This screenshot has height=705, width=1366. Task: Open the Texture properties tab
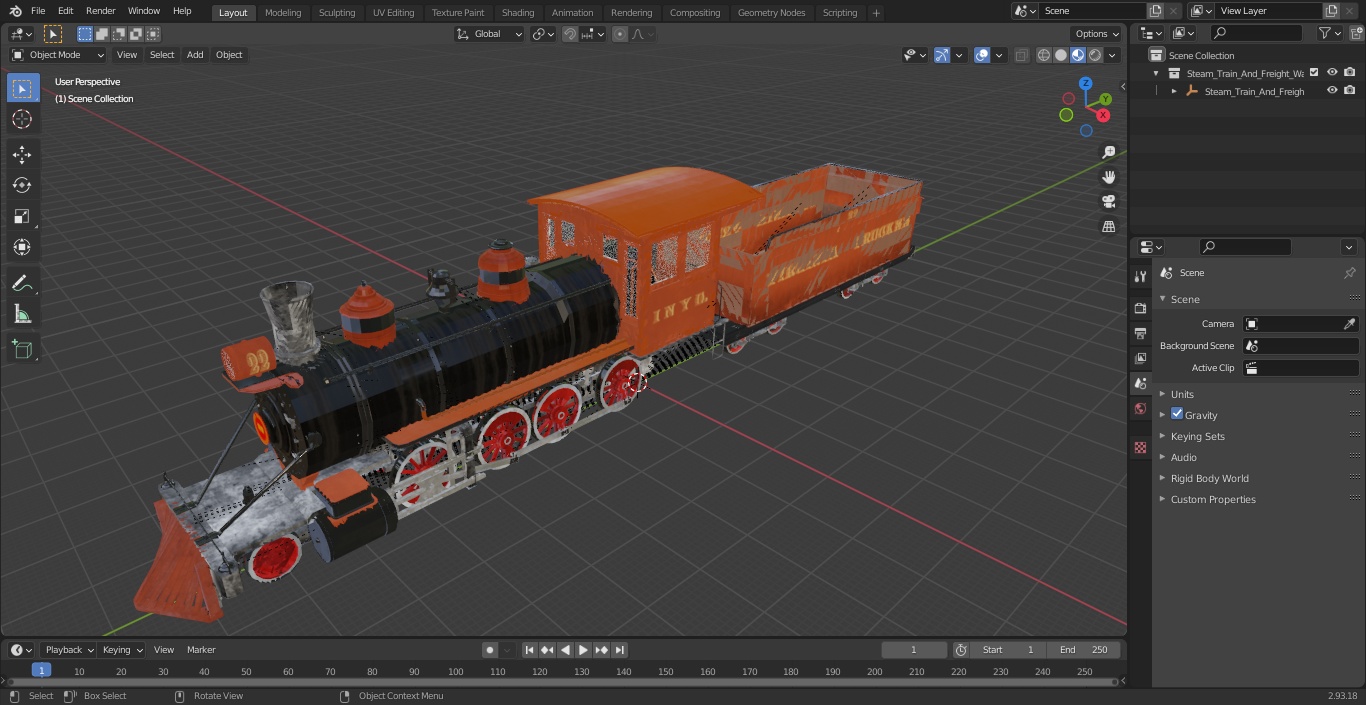coord(1140,448)
